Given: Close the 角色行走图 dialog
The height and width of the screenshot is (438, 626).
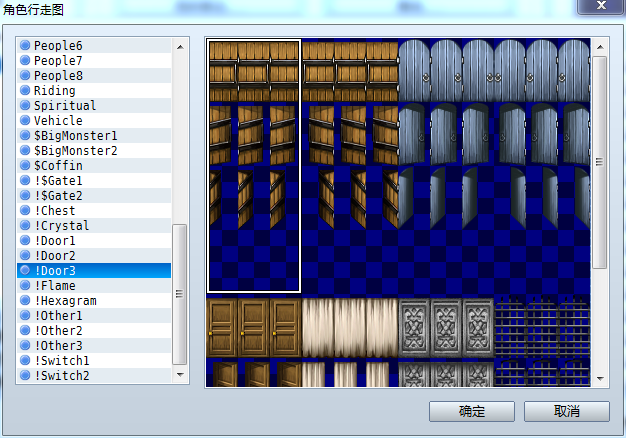Looking at the screenshot, I should (x=601, y=6).
